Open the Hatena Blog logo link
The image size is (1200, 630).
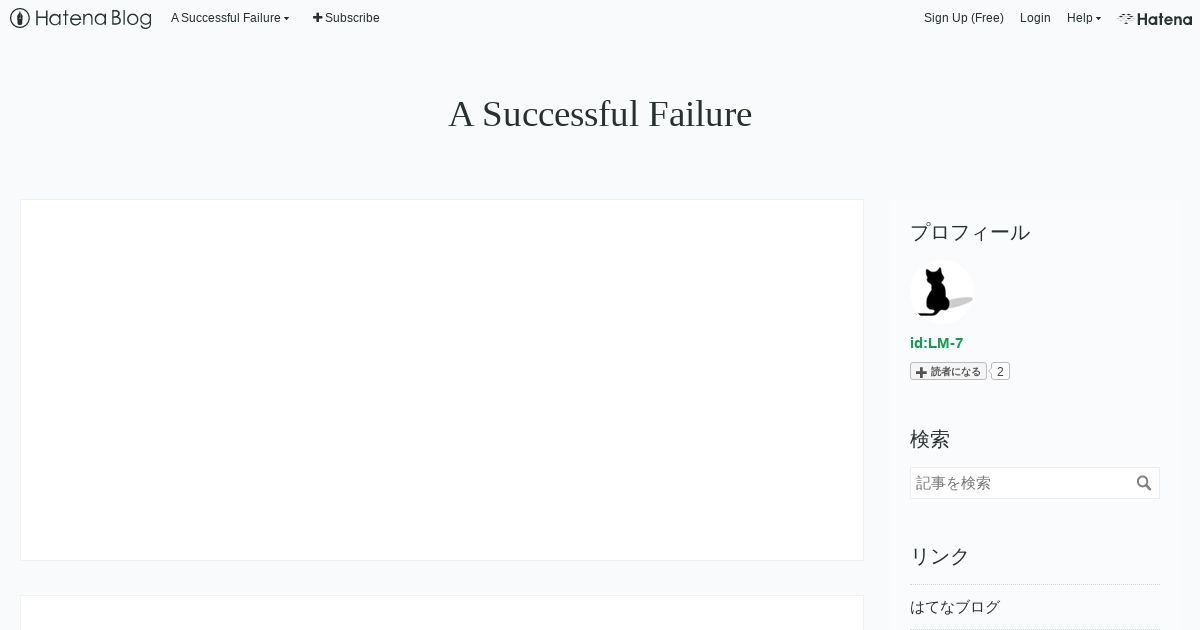[81, 18]
